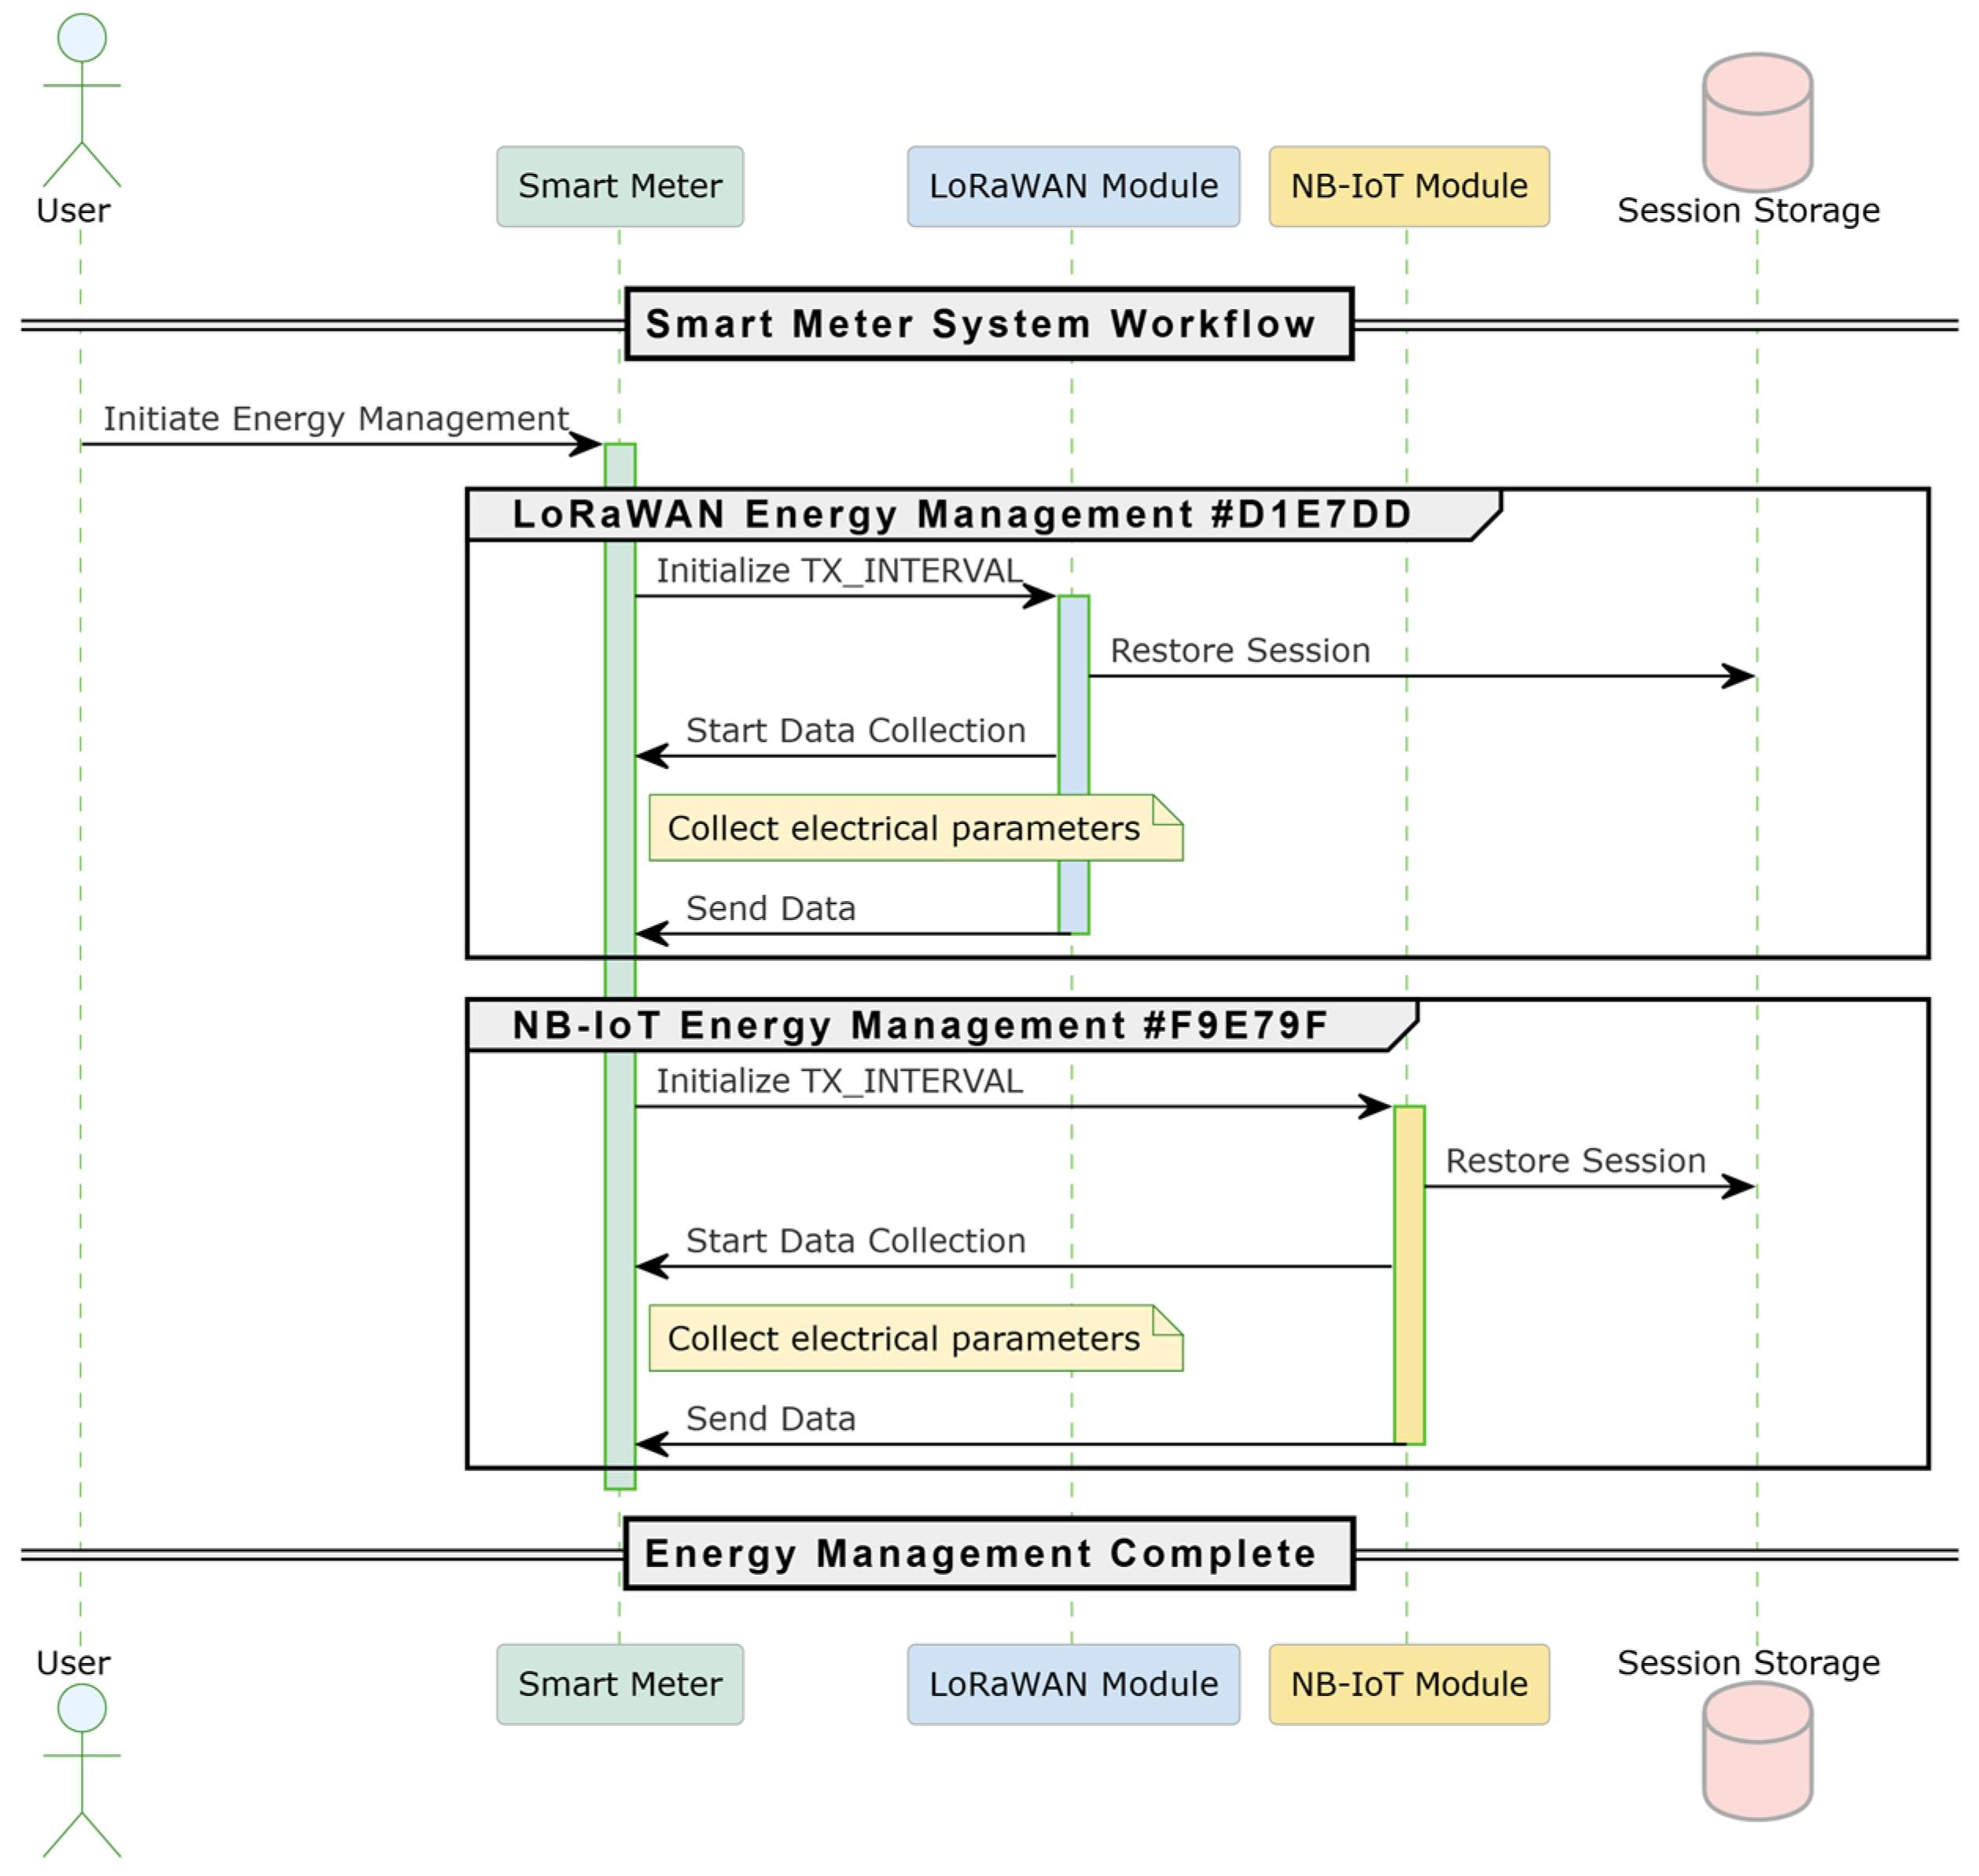Click the User actor icon at bottom
This screenshot has width=1979, height=1876.
coord(81,1768)
